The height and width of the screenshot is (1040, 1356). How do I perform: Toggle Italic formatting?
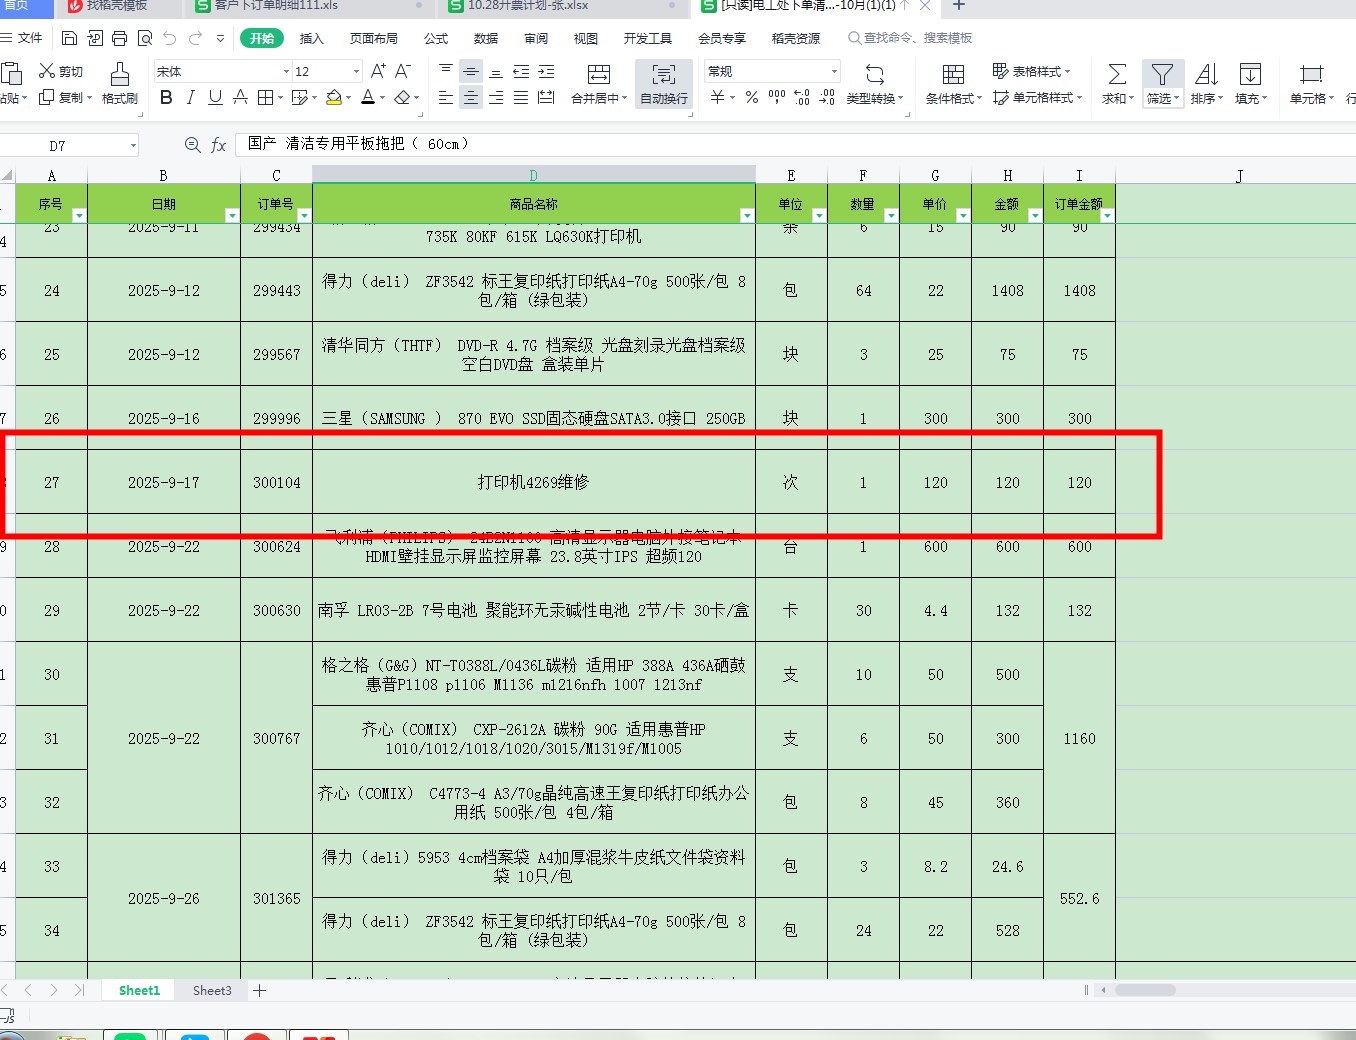190,97
